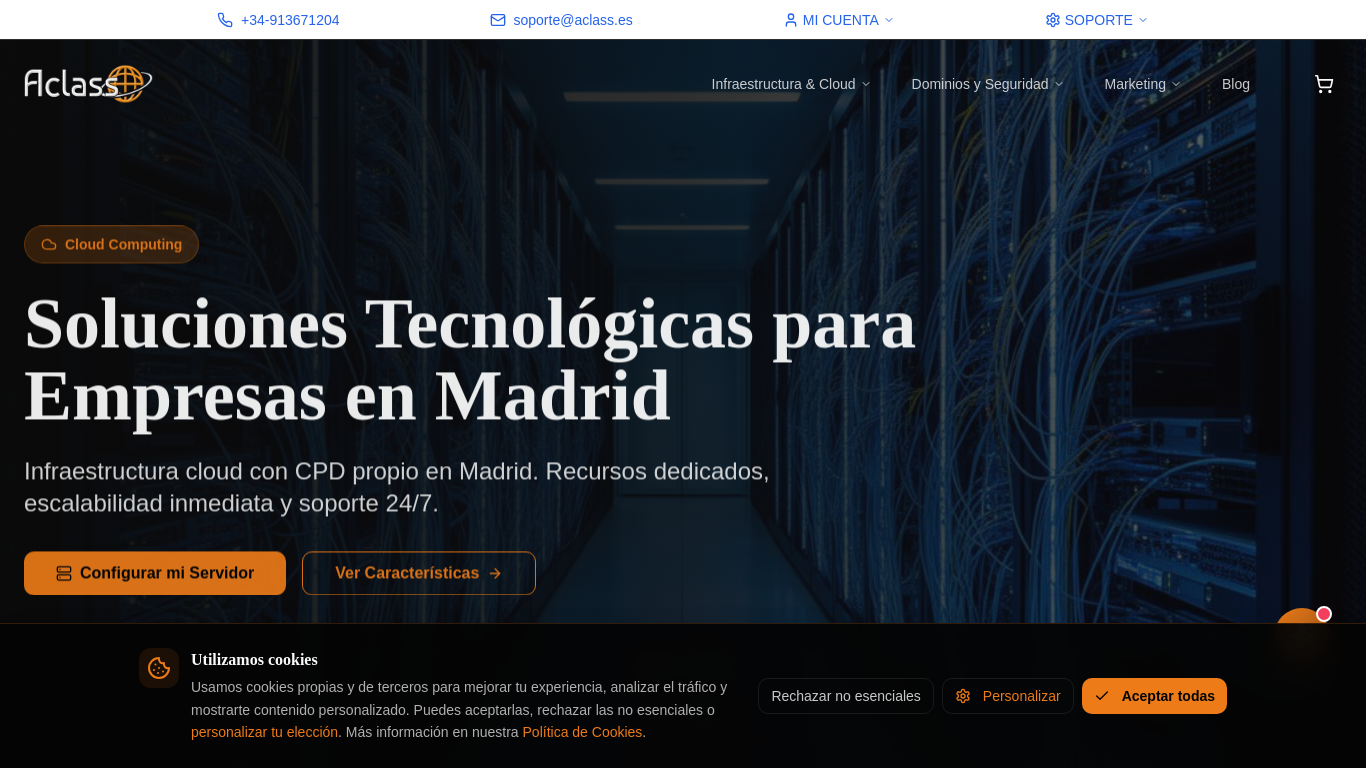Image resolution: width=1366 pixels, height=768 pixels.
Task: Expand Infraestructura & Cloud chevron
Action: point(866,84)
